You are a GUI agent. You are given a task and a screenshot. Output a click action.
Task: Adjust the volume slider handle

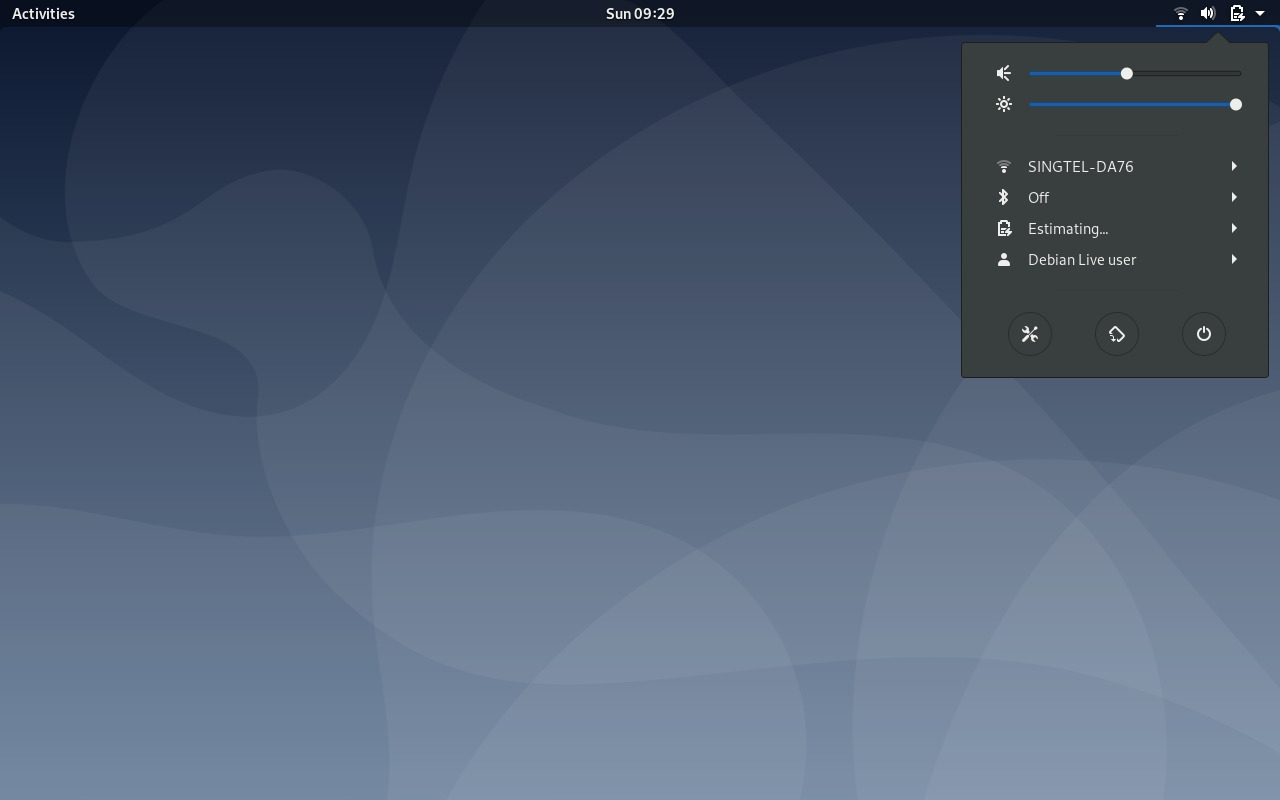click(1126, 73)
